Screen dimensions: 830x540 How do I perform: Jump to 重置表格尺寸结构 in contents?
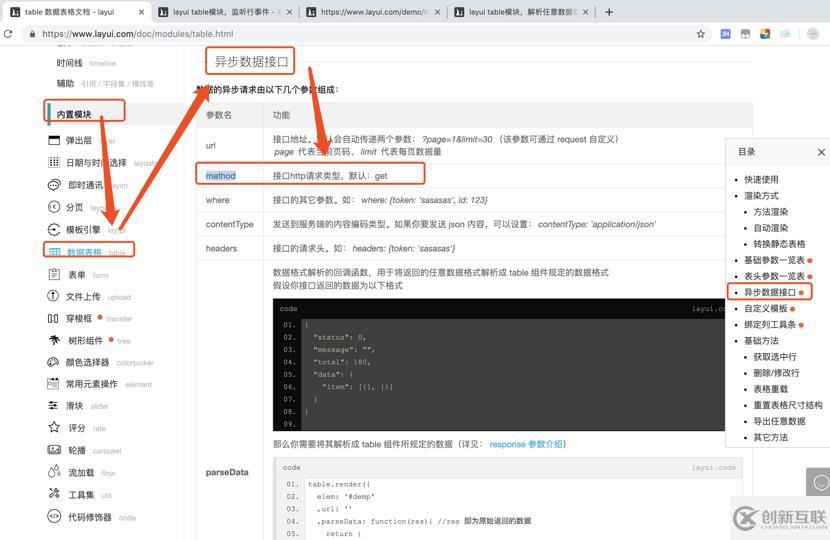pos(788,405)
